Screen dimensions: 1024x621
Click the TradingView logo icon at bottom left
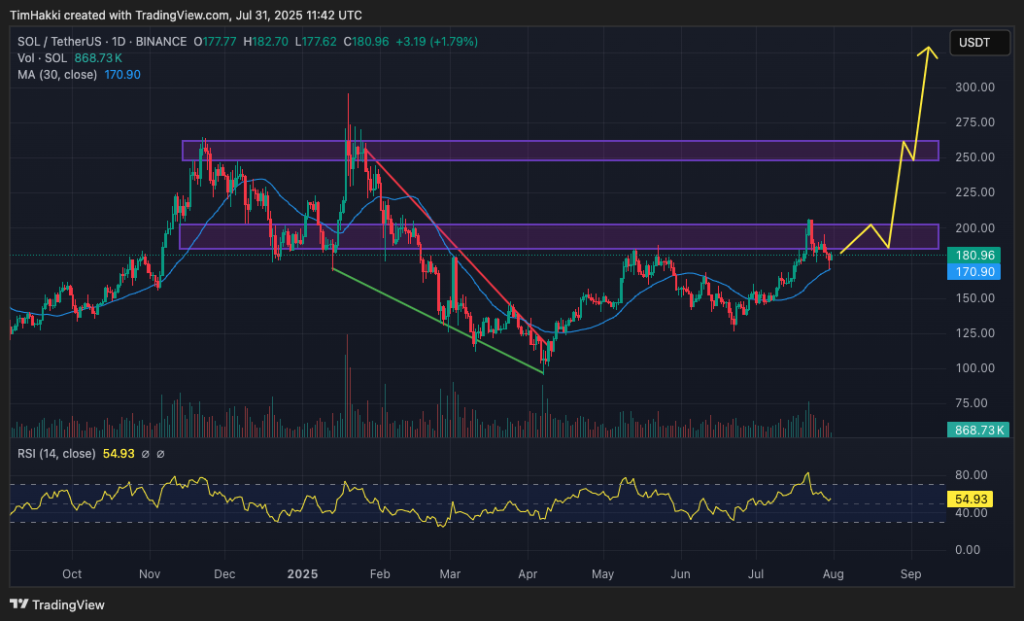[18, 604]
